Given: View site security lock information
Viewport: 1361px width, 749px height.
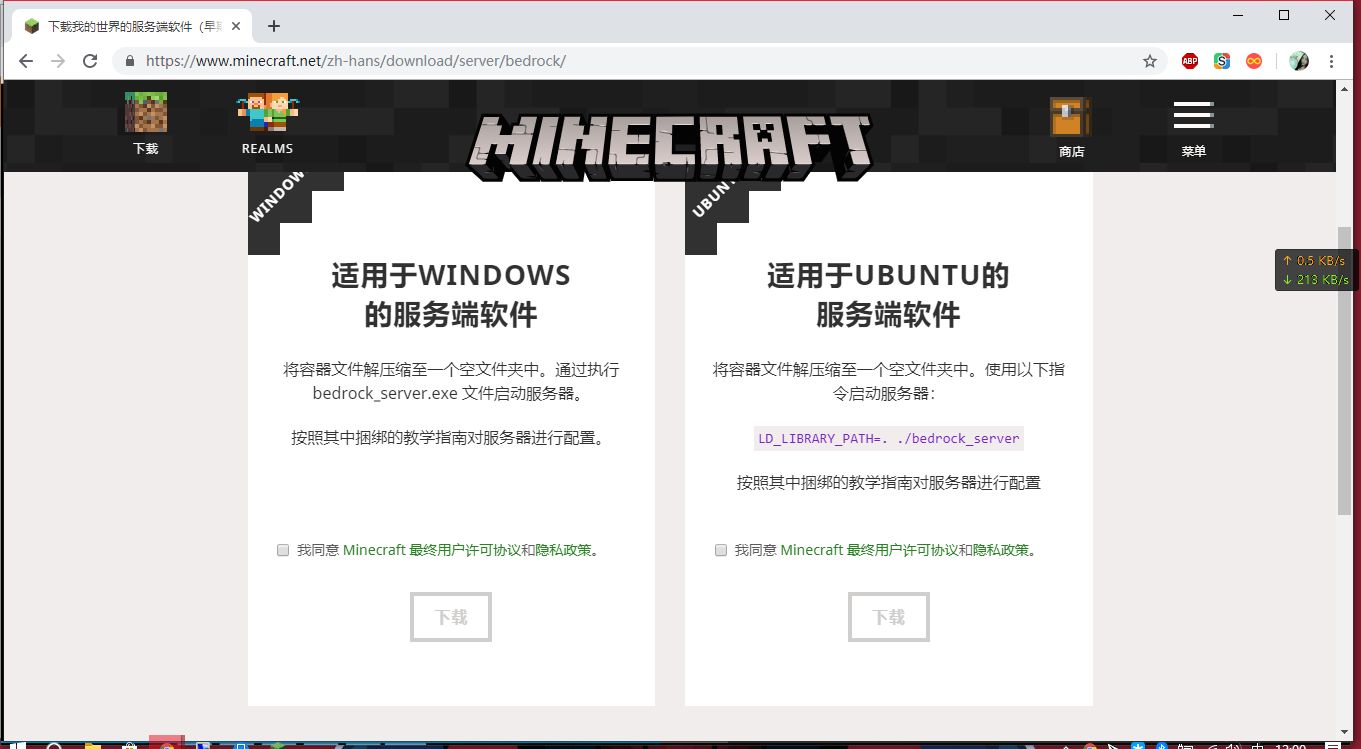Looking at the screenshot, I should click(x=129, y=61).
